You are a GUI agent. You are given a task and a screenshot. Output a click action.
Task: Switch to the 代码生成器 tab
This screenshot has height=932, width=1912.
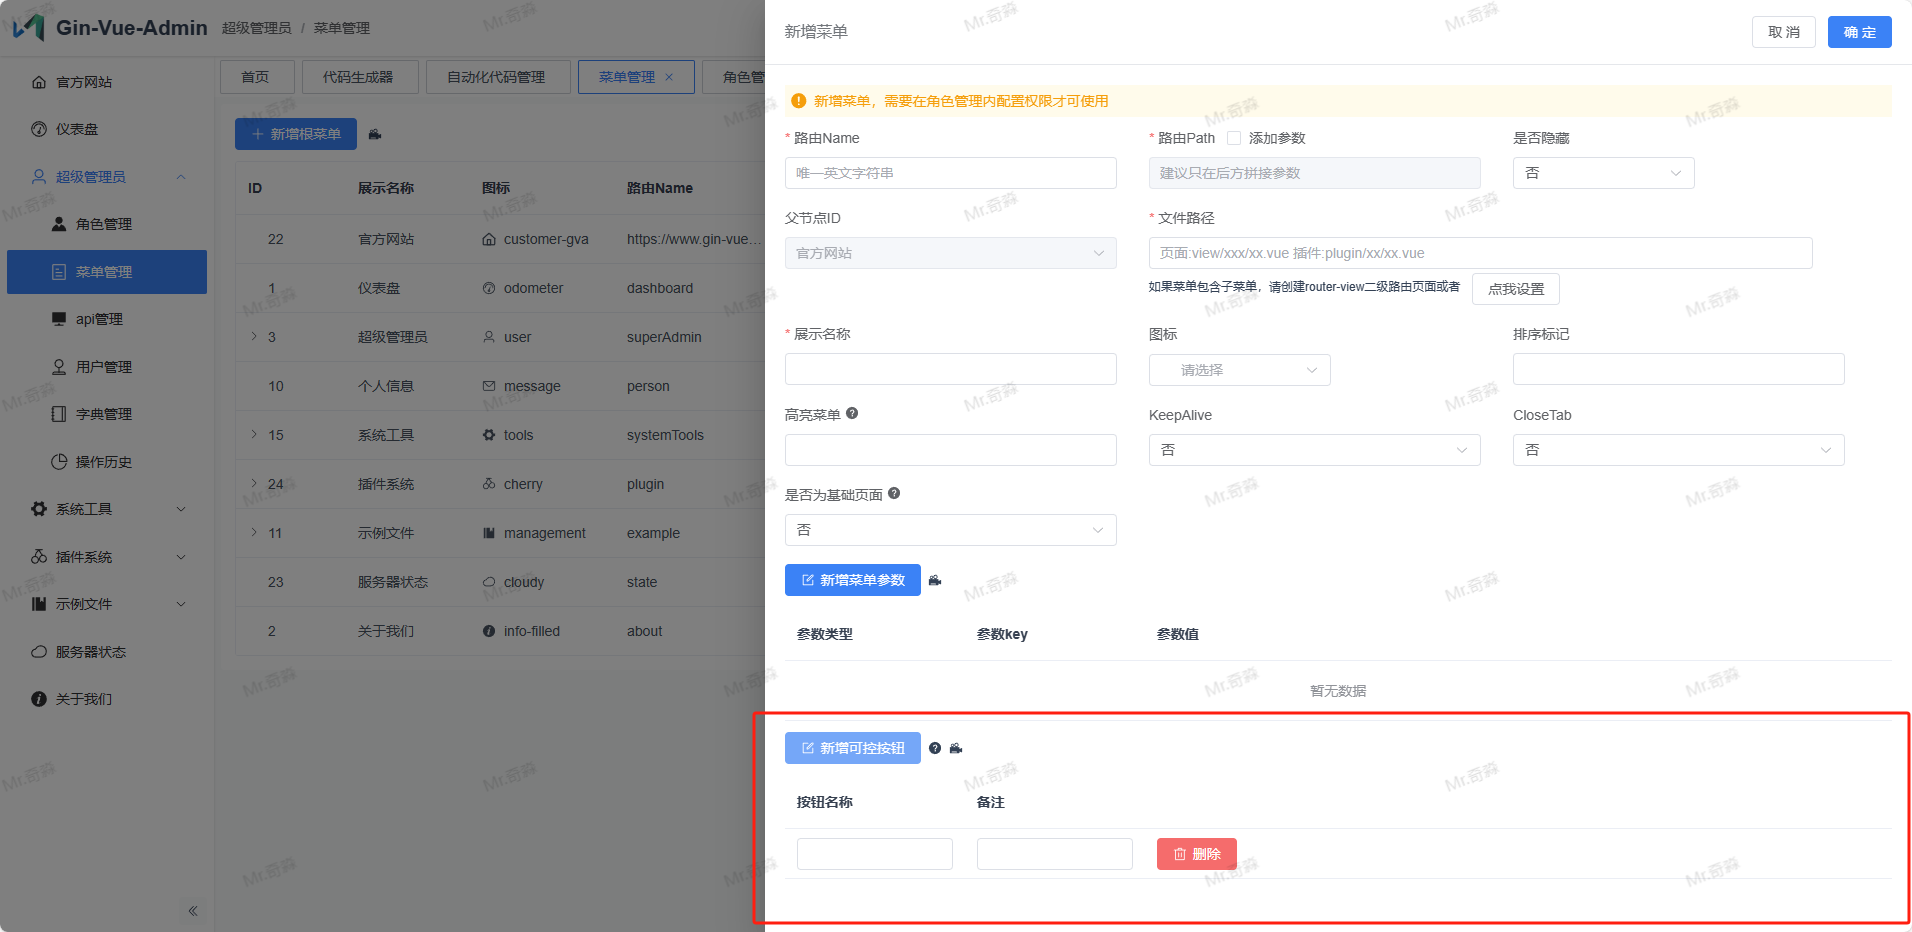click(357, 77)
